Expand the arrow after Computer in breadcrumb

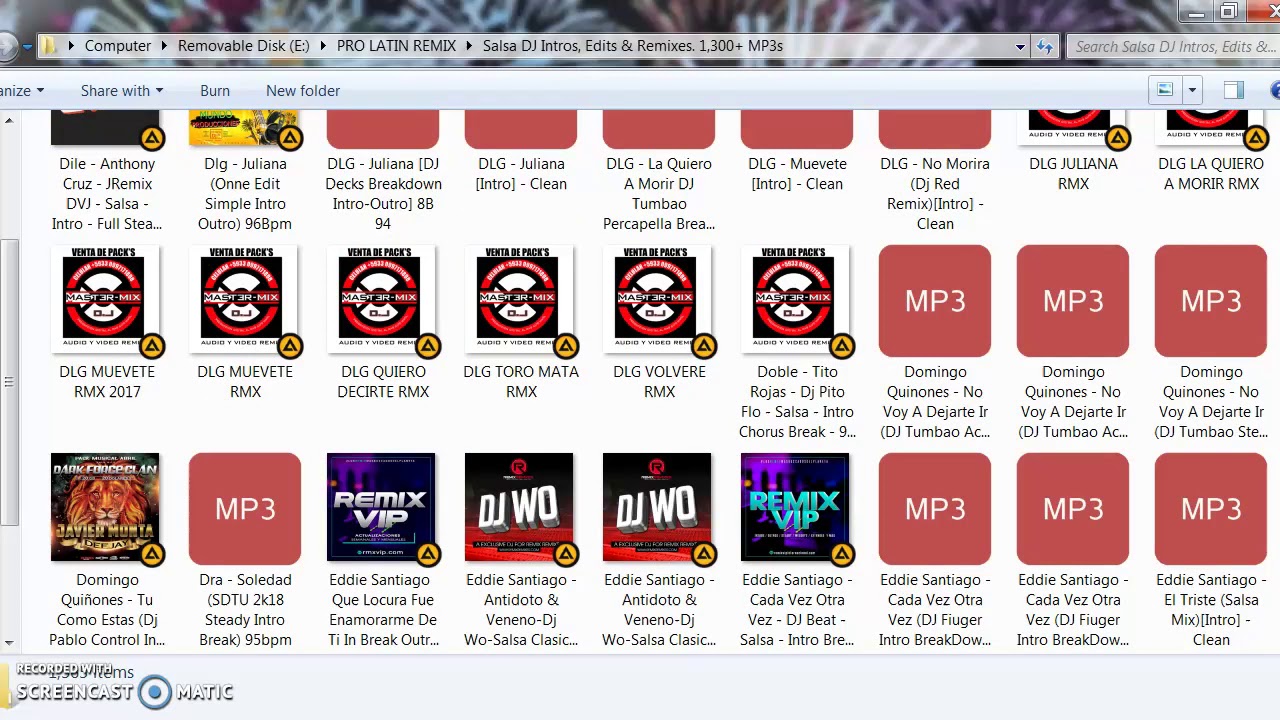164,46
